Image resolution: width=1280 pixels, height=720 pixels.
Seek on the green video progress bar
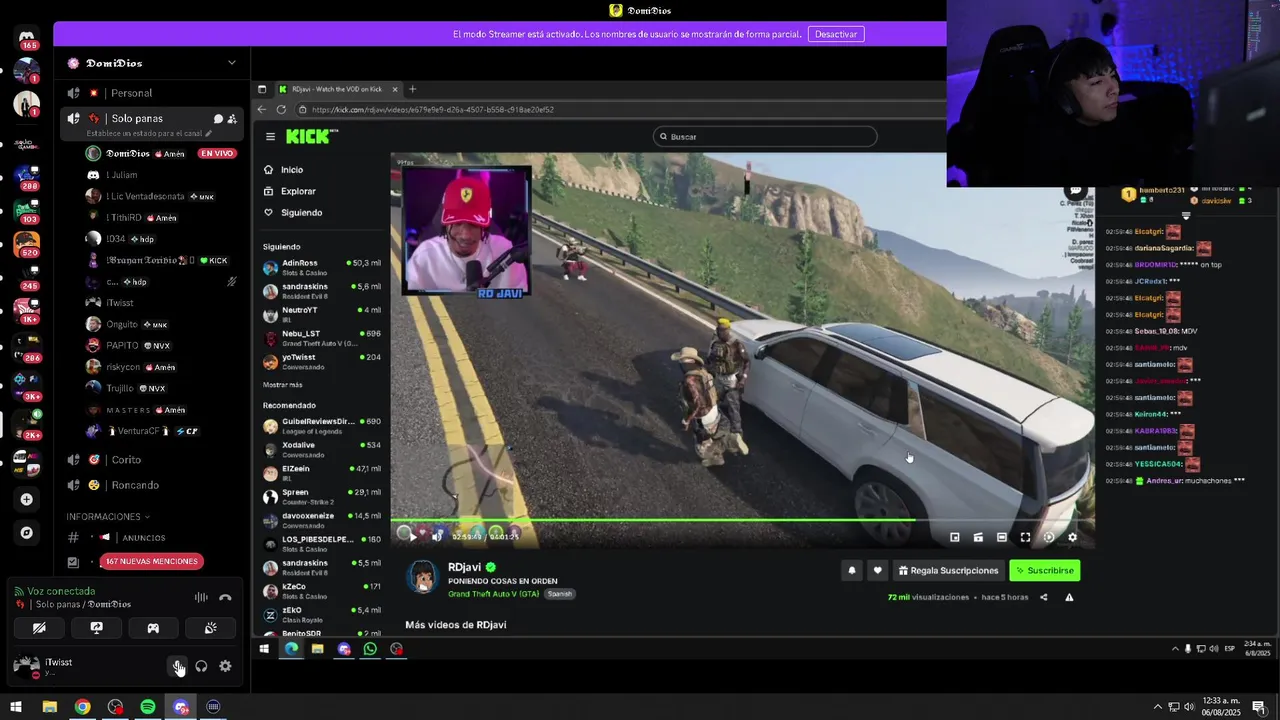[742, 520]
